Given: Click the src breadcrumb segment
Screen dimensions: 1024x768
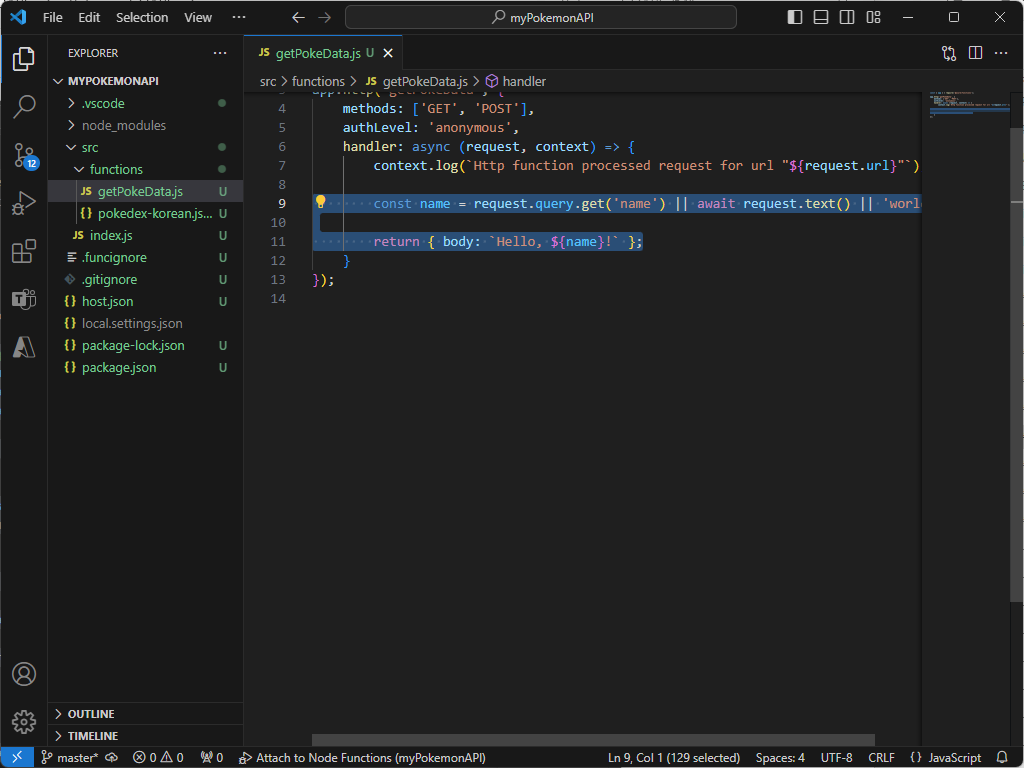Looking at the screenshot, I should pos(268,82).
